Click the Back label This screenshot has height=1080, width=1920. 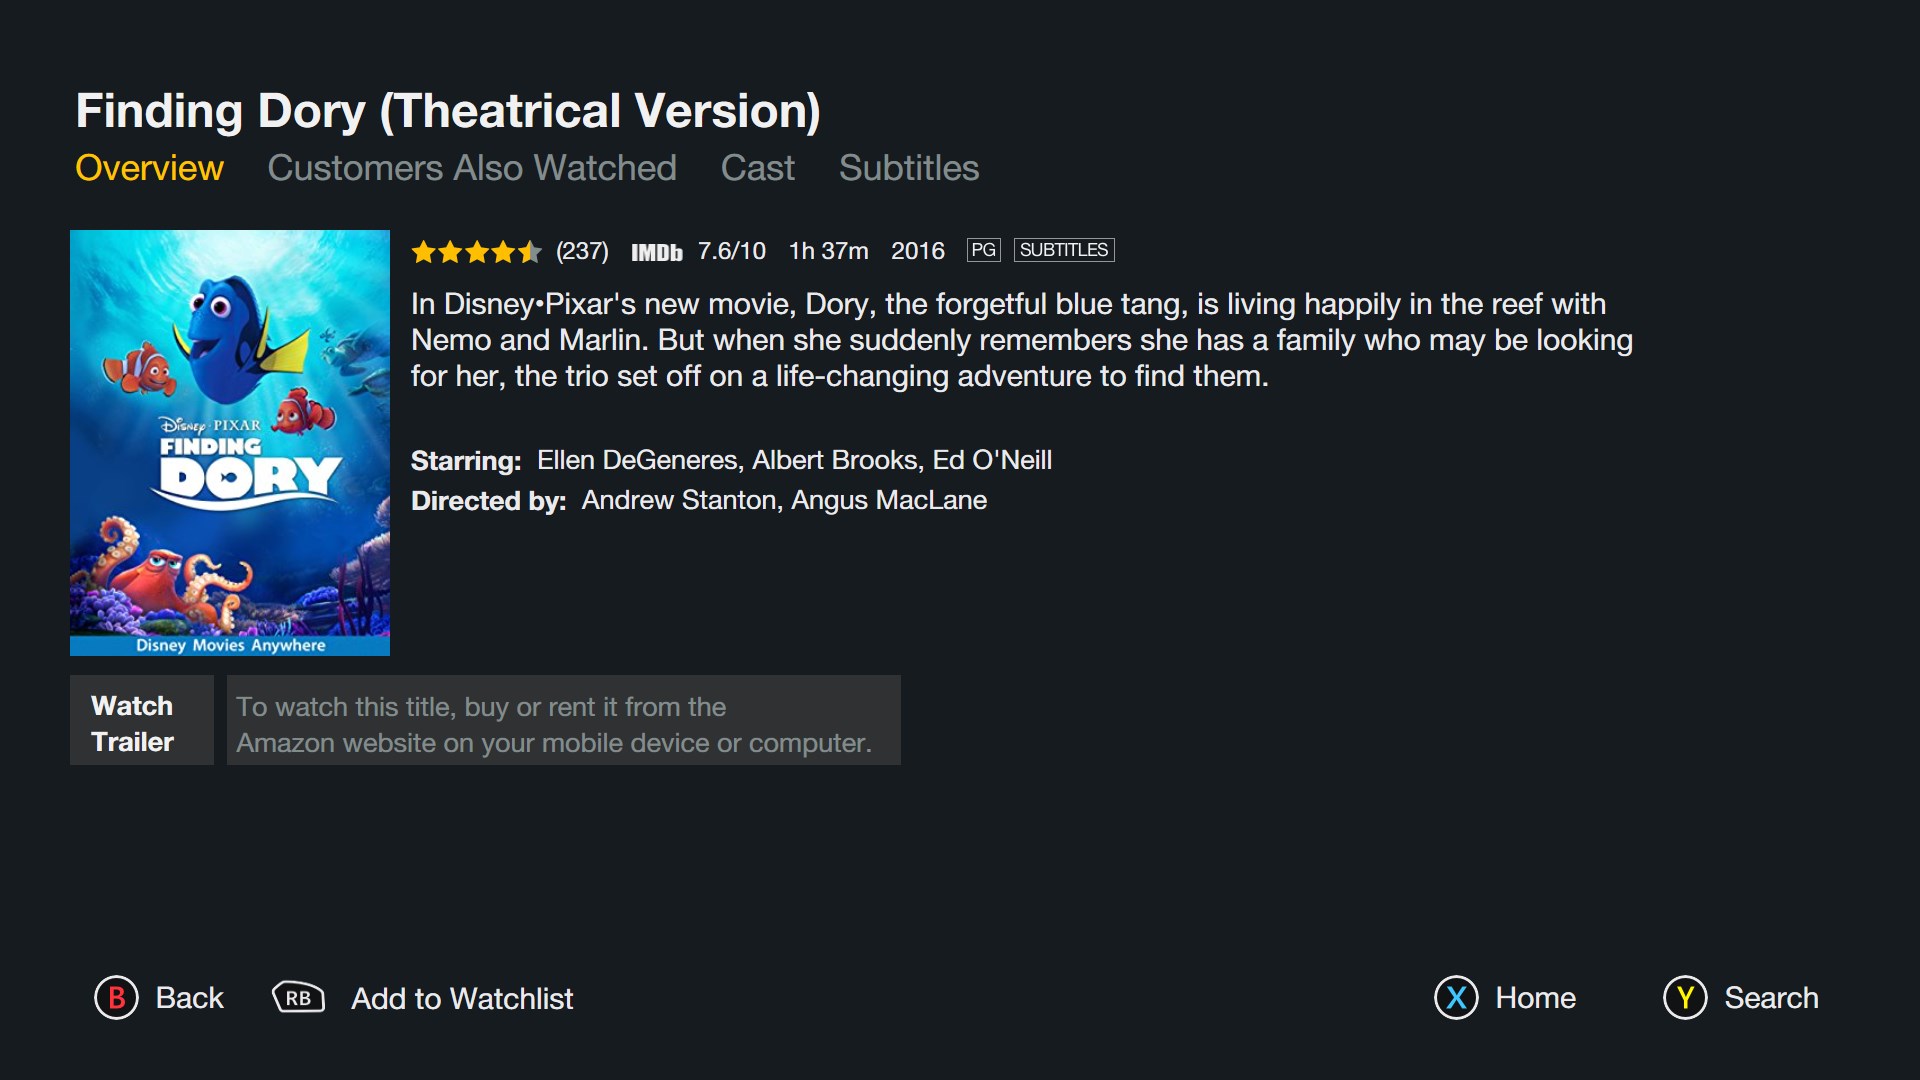click(189, 998)
